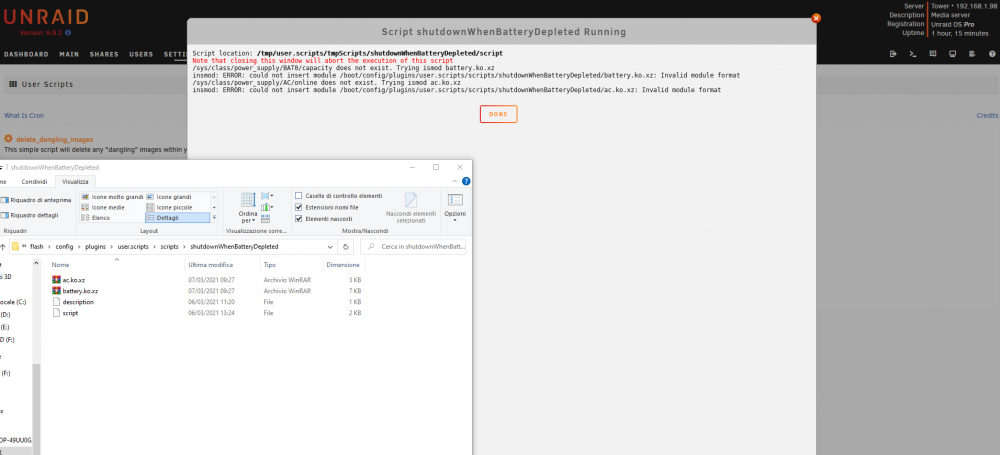Expand the layout gallery's more arrow
This screenshot has height=455, width=1000.
point(214,218)
